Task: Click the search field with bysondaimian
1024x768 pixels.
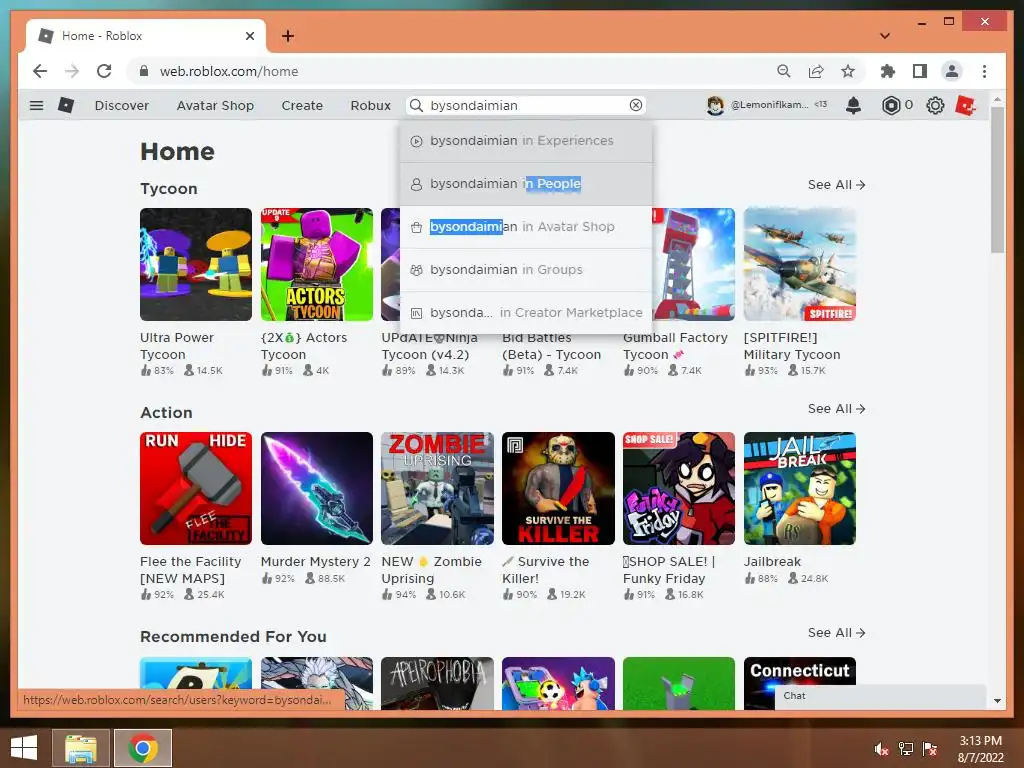Action: pyautogui.click(x=526, y=105)
